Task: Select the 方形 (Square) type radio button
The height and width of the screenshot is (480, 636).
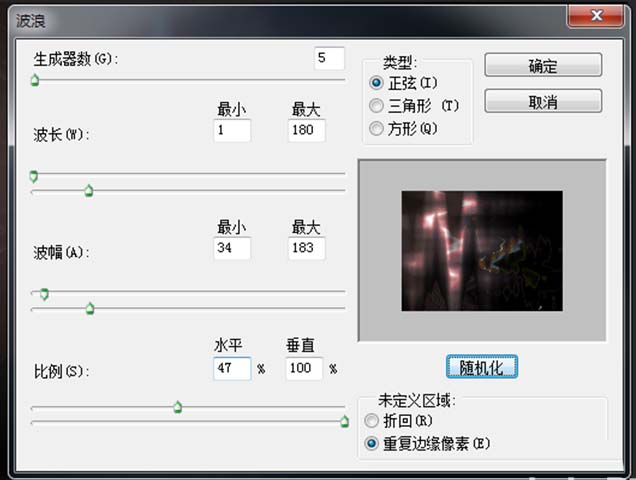Action: pyautogui.click(x=376, y=129)
